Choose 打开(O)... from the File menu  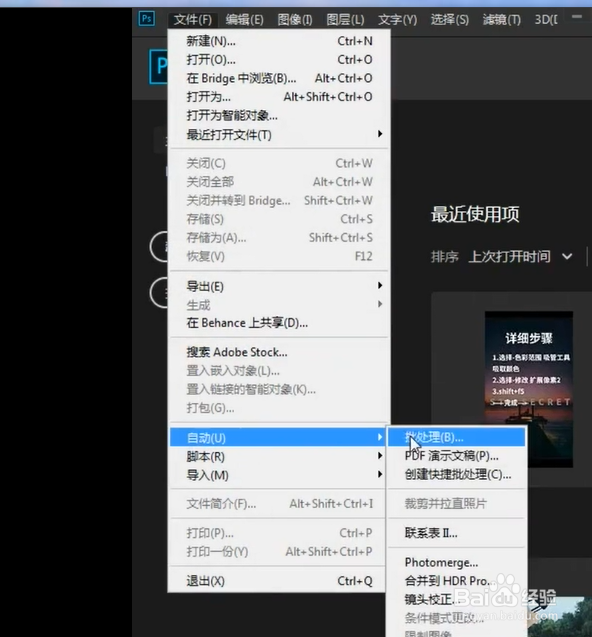point(279,60)
